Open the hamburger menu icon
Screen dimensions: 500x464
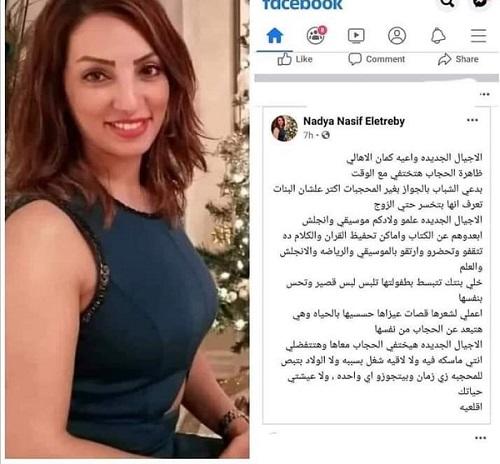coord(479,36)
